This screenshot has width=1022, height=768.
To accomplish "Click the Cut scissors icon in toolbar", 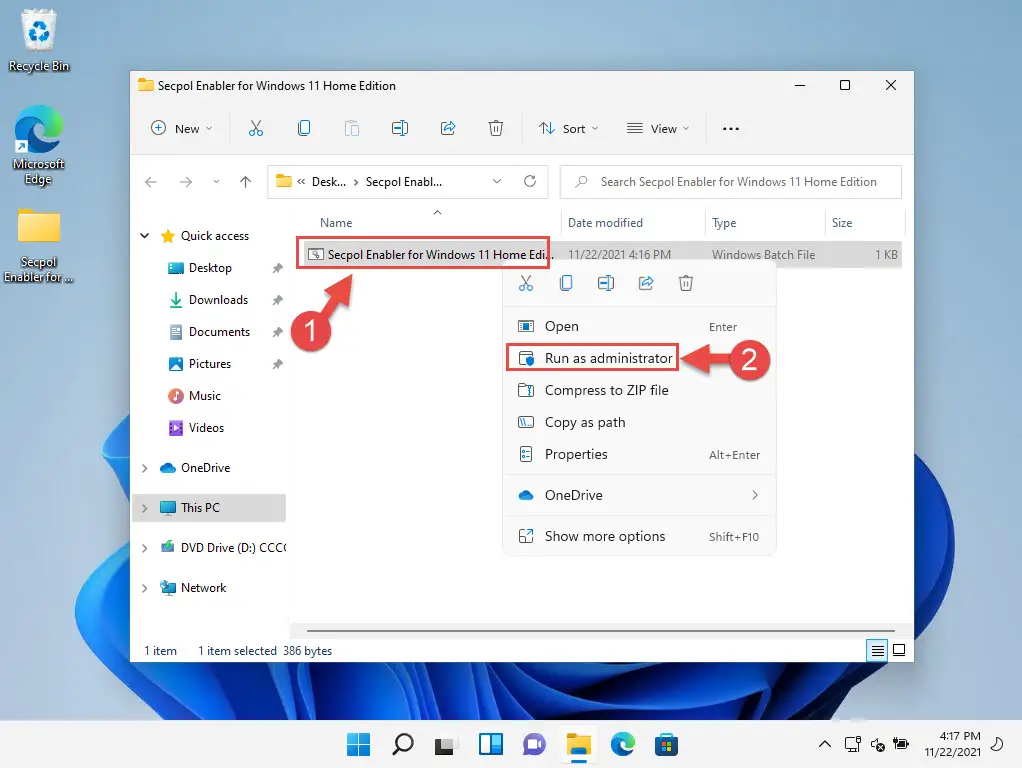I will 256,128.
